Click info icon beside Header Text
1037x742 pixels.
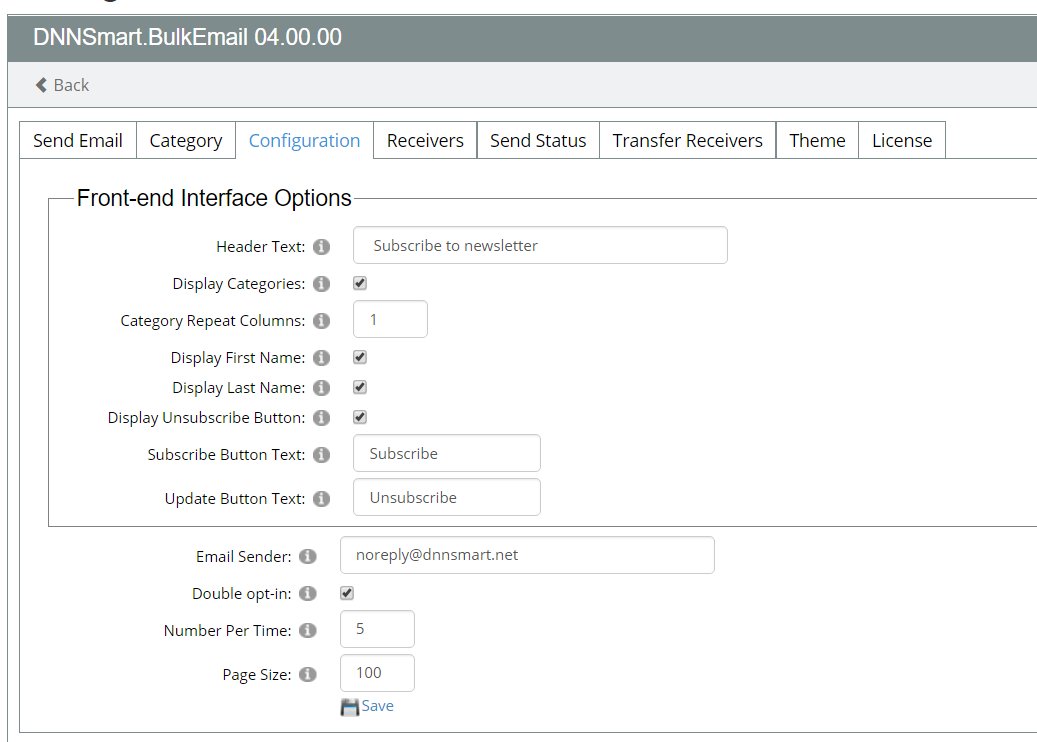[x=321, y=247]
